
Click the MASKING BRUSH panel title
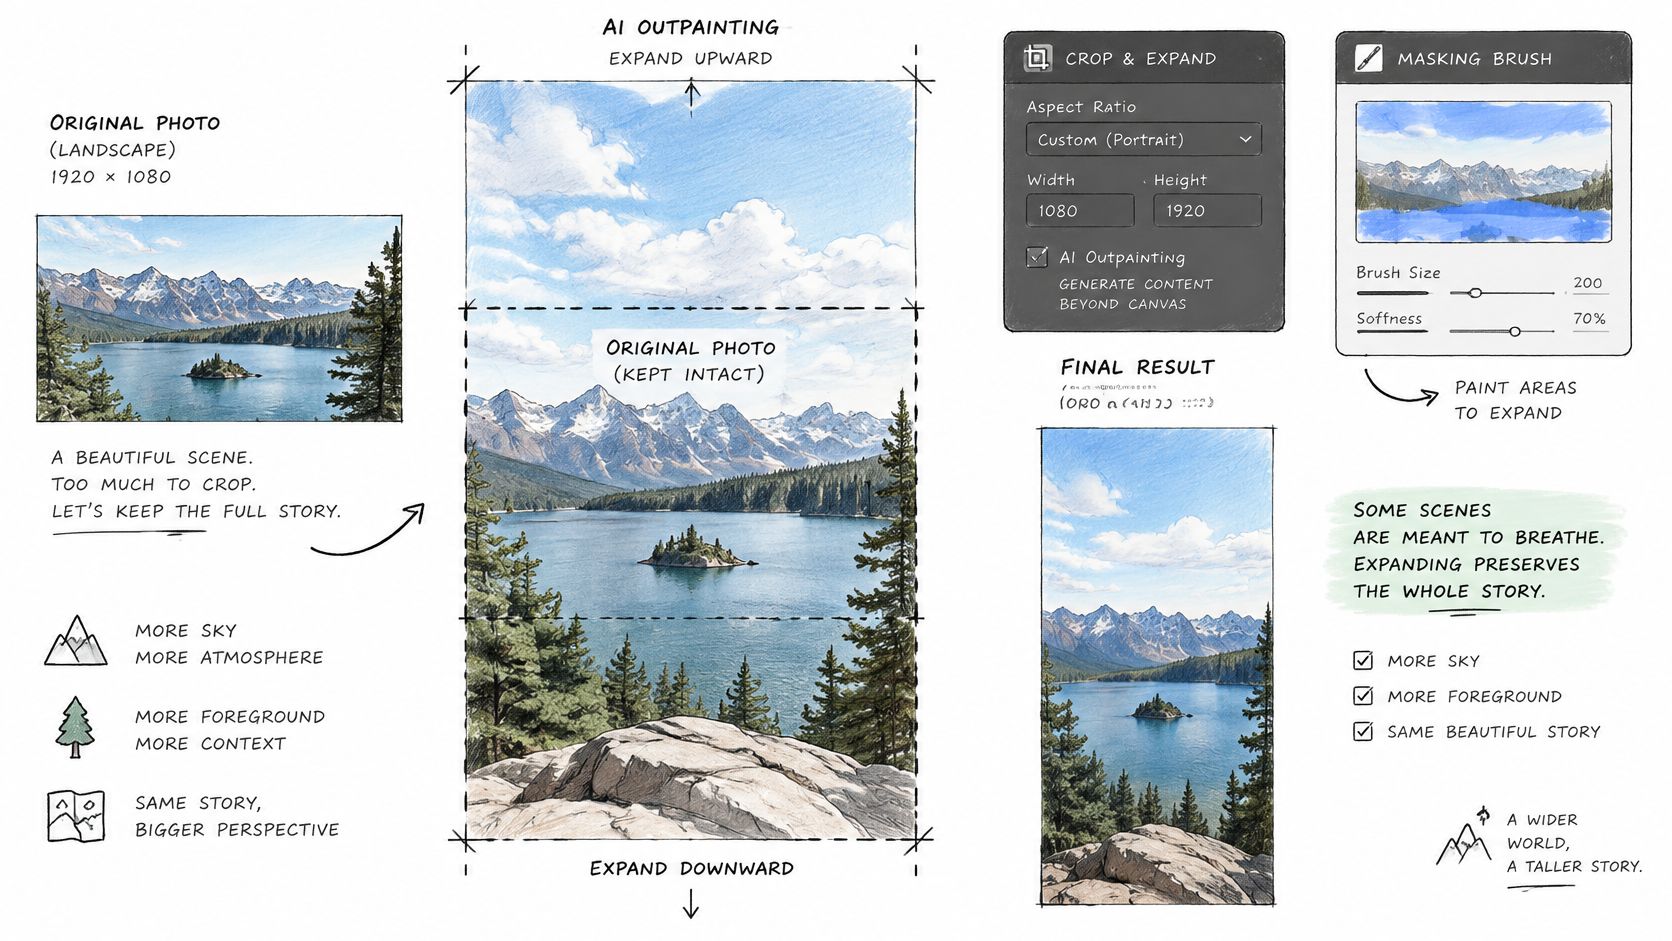click(x=1475, y=59)
